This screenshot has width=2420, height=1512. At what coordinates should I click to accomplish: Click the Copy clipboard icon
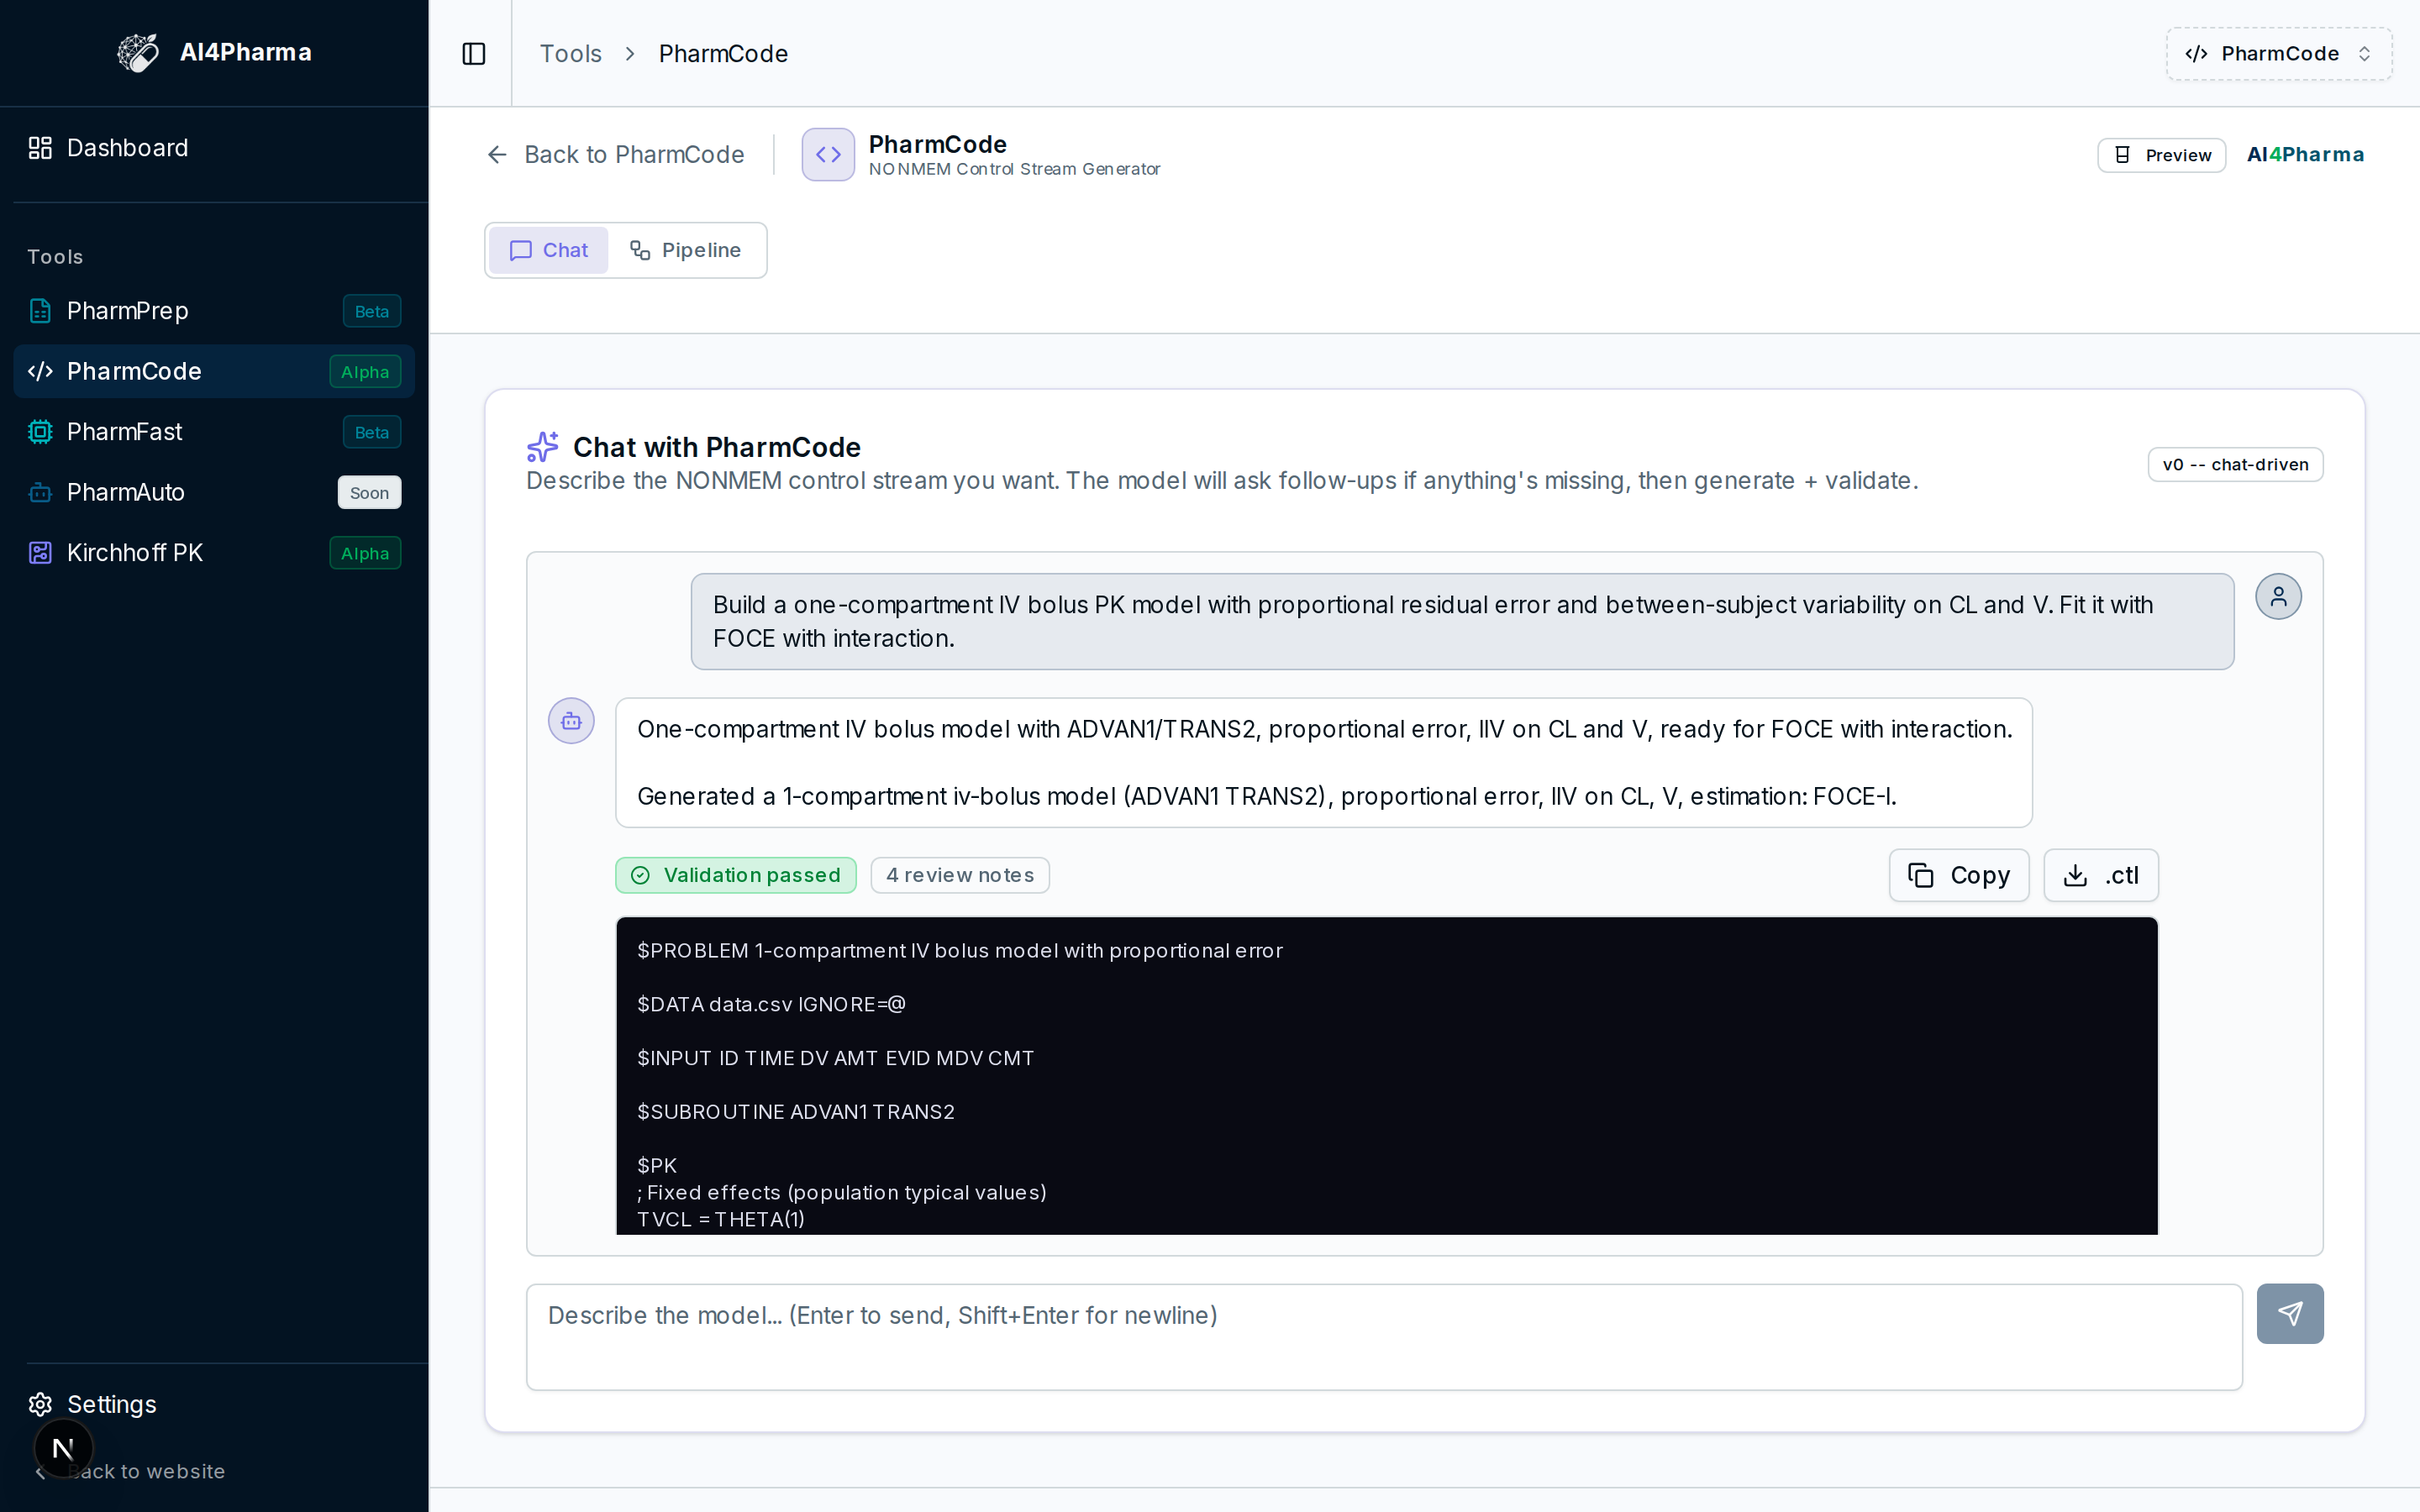1920,875
